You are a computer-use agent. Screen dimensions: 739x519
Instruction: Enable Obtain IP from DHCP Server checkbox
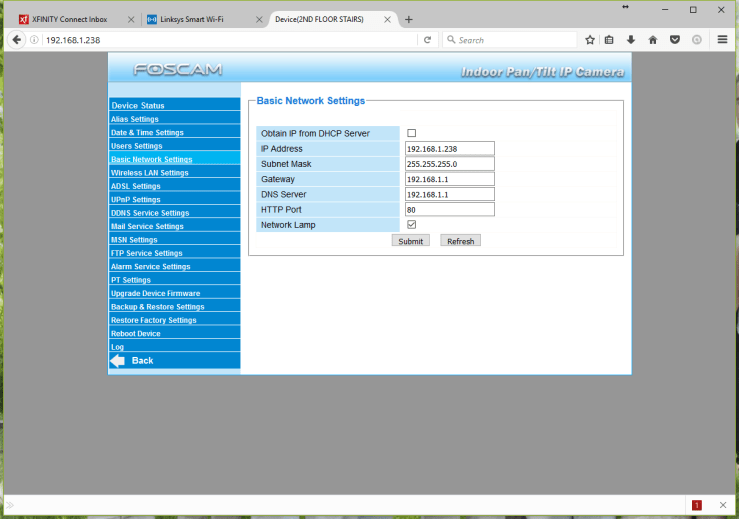(x=411, y=133)
